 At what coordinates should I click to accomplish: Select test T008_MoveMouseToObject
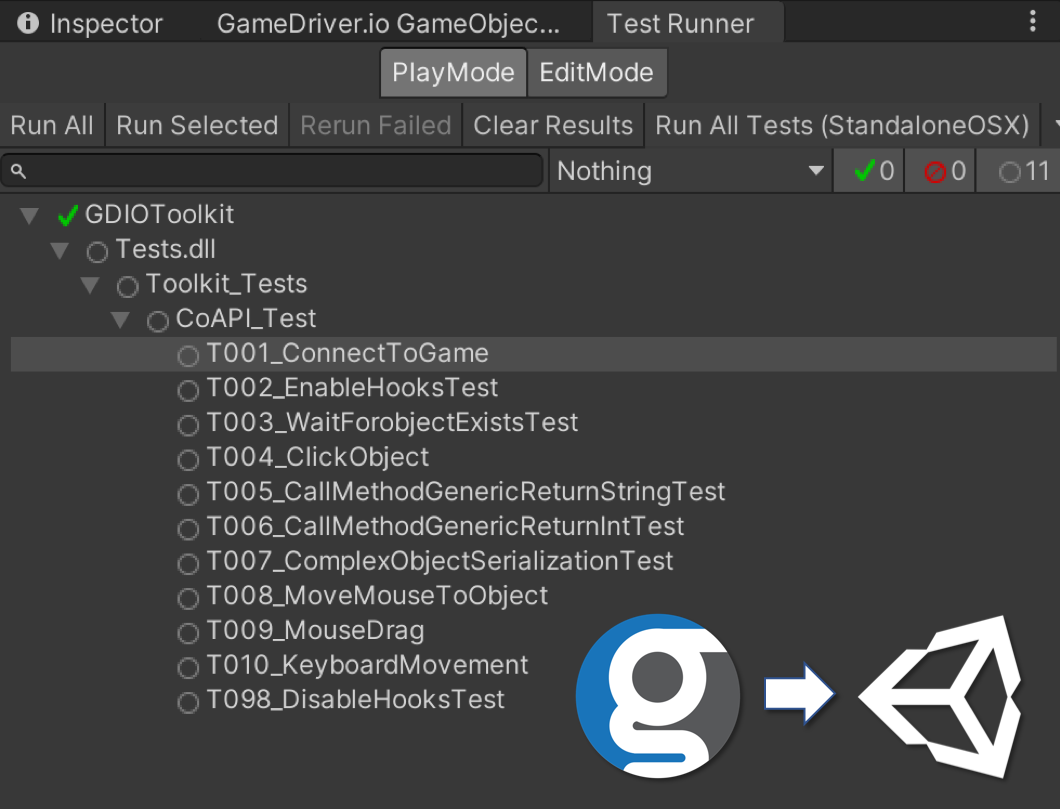(534, 596)
